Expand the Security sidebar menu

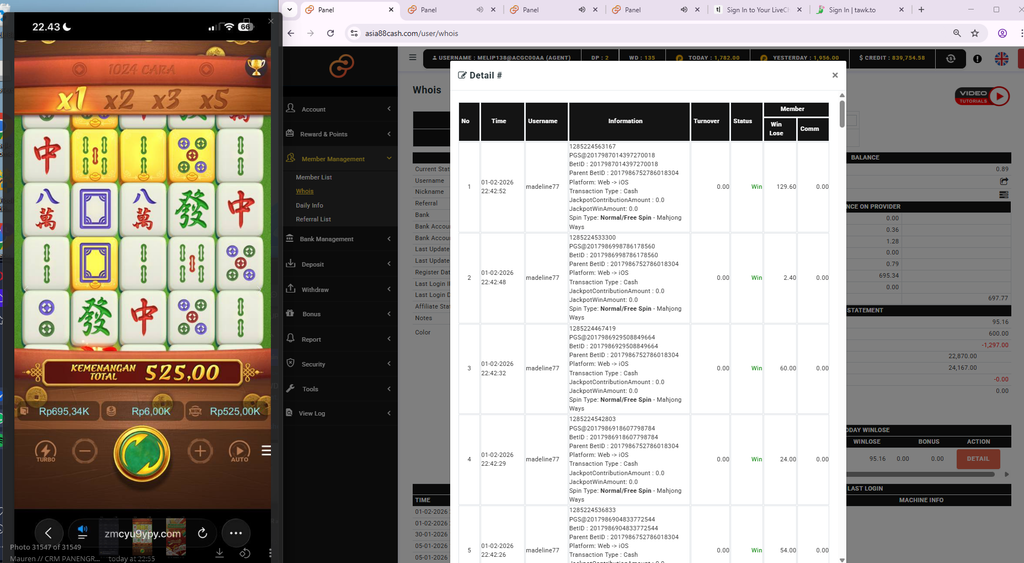[340, 364]
